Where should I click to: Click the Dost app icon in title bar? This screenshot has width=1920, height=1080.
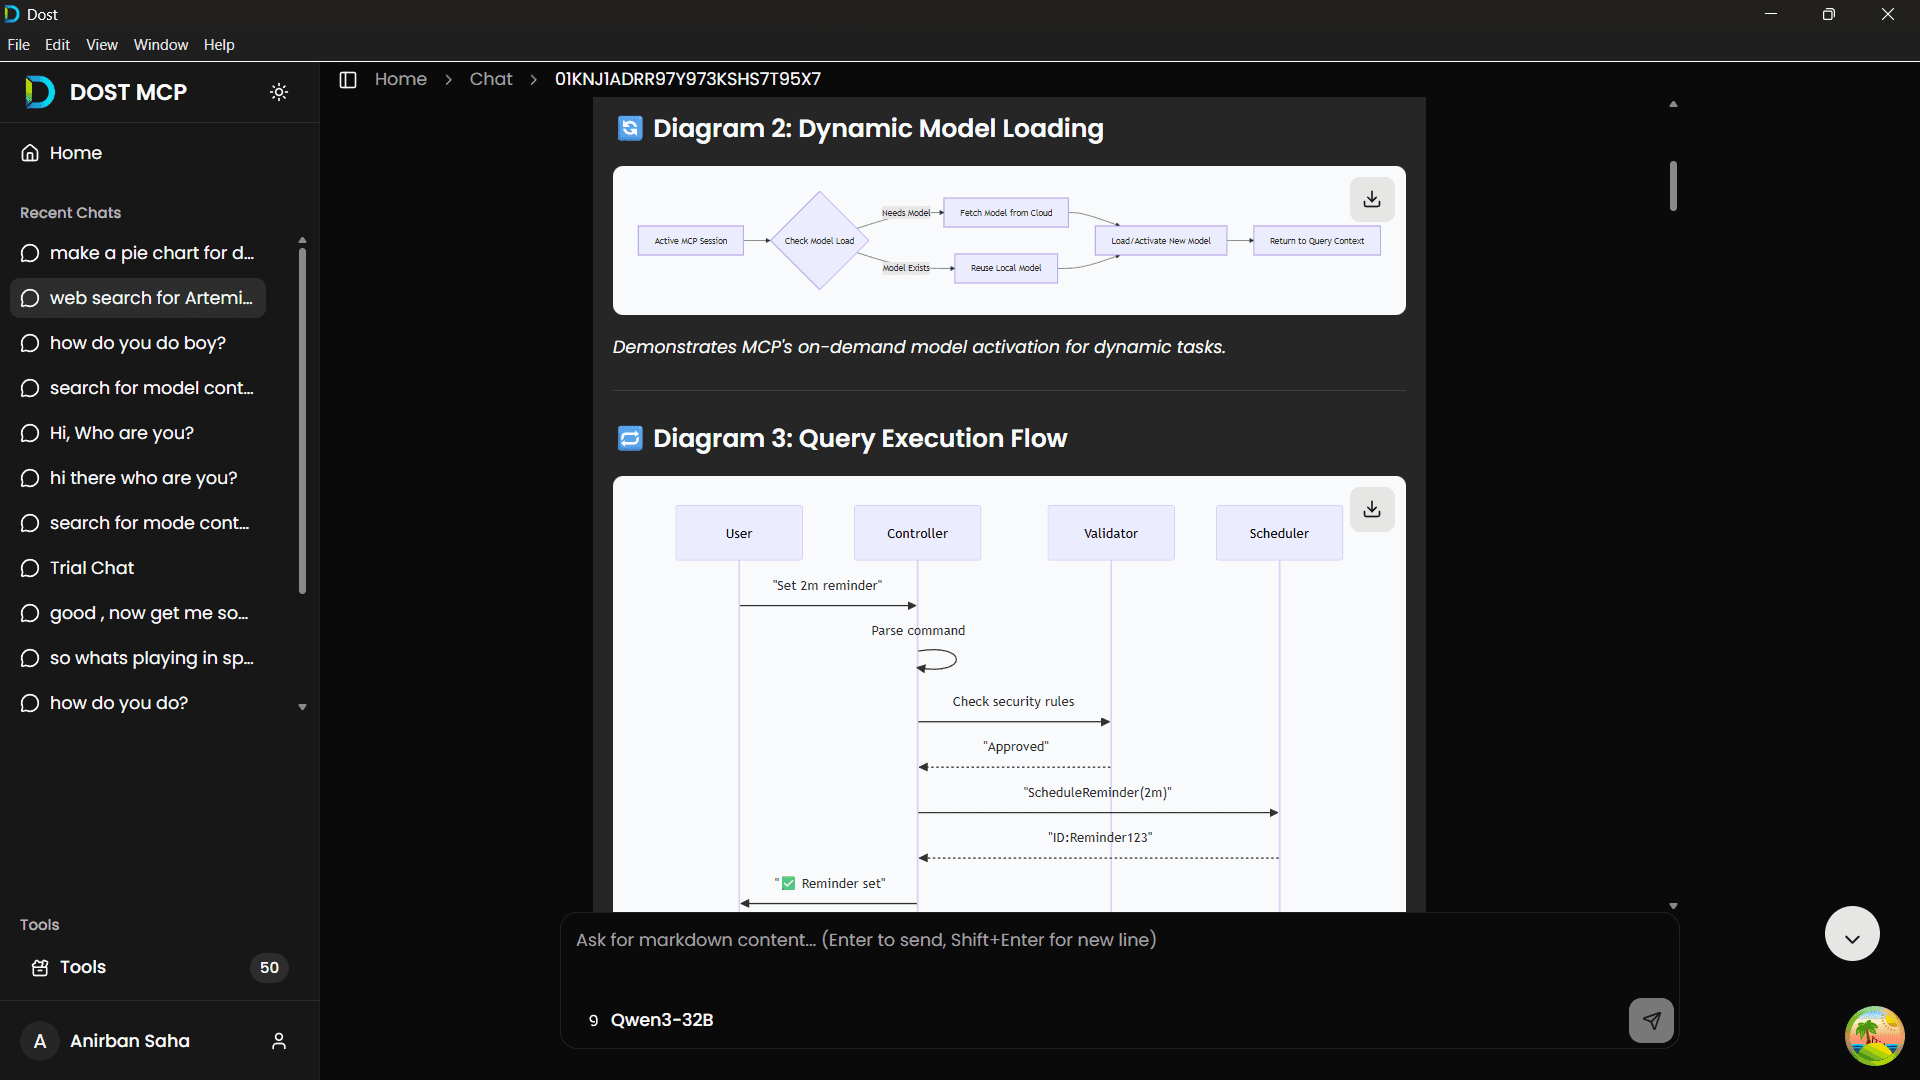[12, 14]
